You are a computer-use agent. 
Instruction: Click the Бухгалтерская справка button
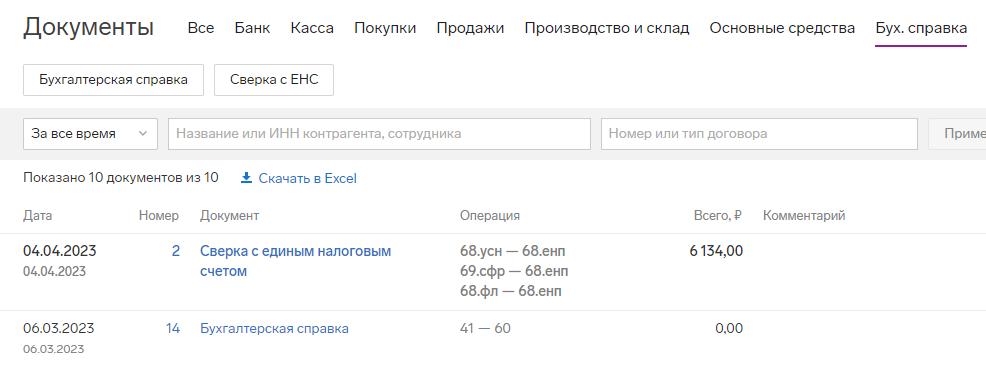(x=113, y=80)
